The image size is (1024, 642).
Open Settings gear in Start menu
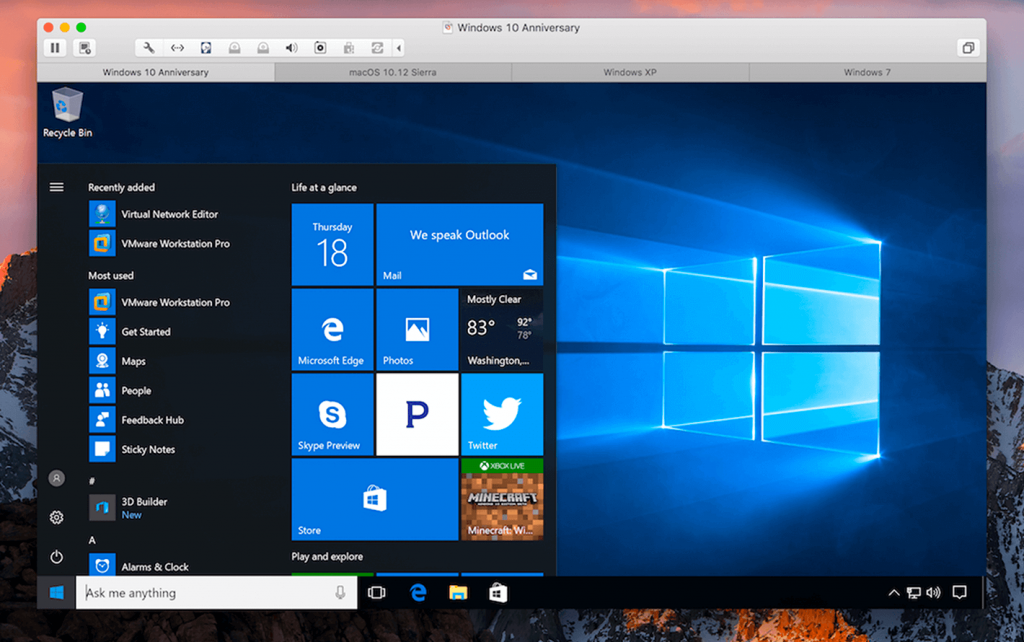click(57, 517)
